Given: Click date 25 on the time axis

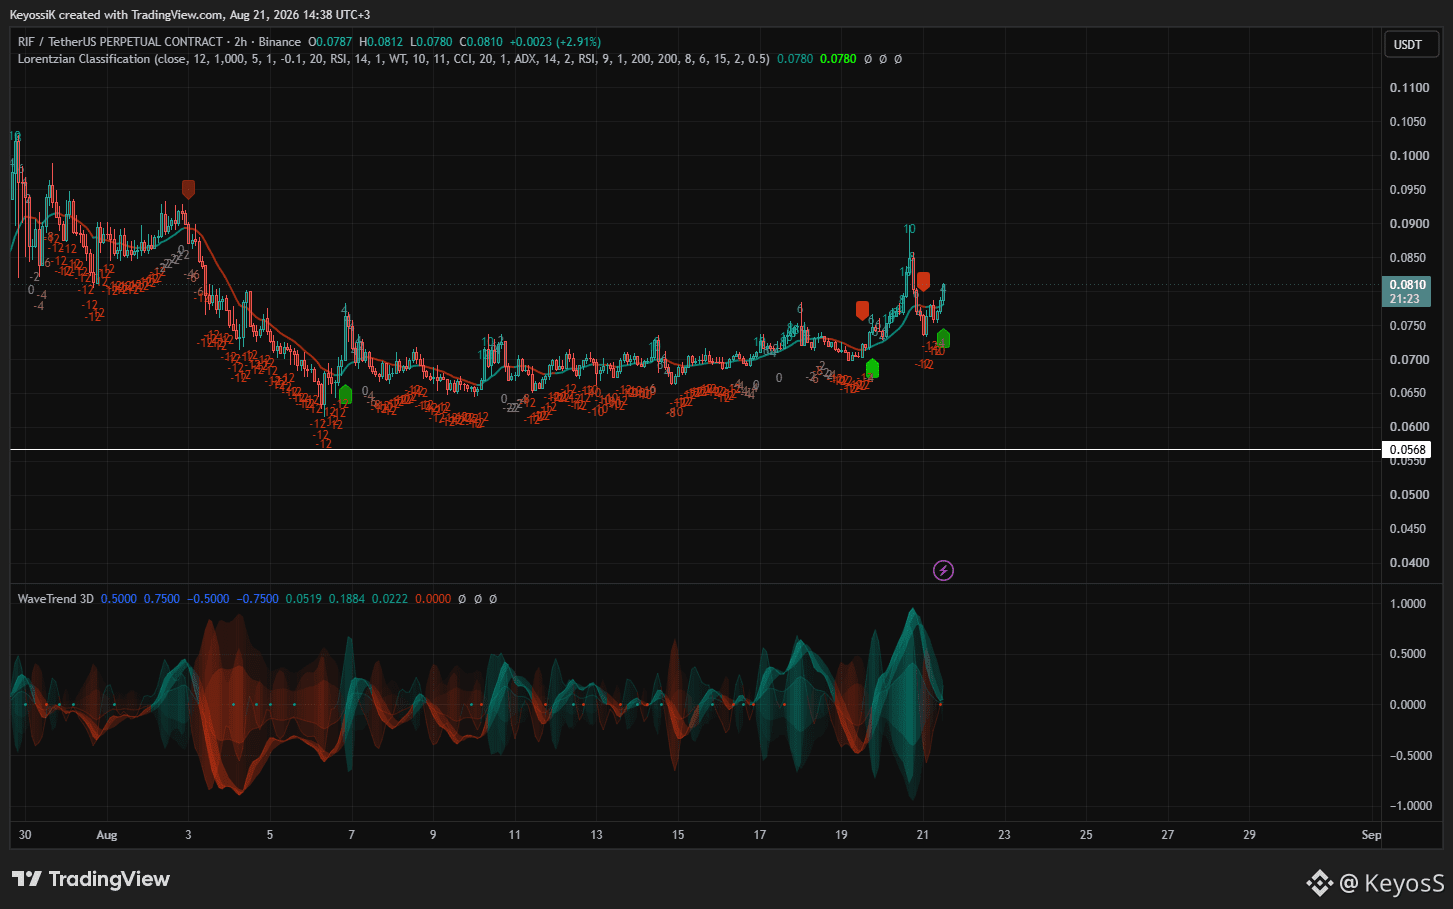Looking at the screenshot, I should (x=1086, y=835).
